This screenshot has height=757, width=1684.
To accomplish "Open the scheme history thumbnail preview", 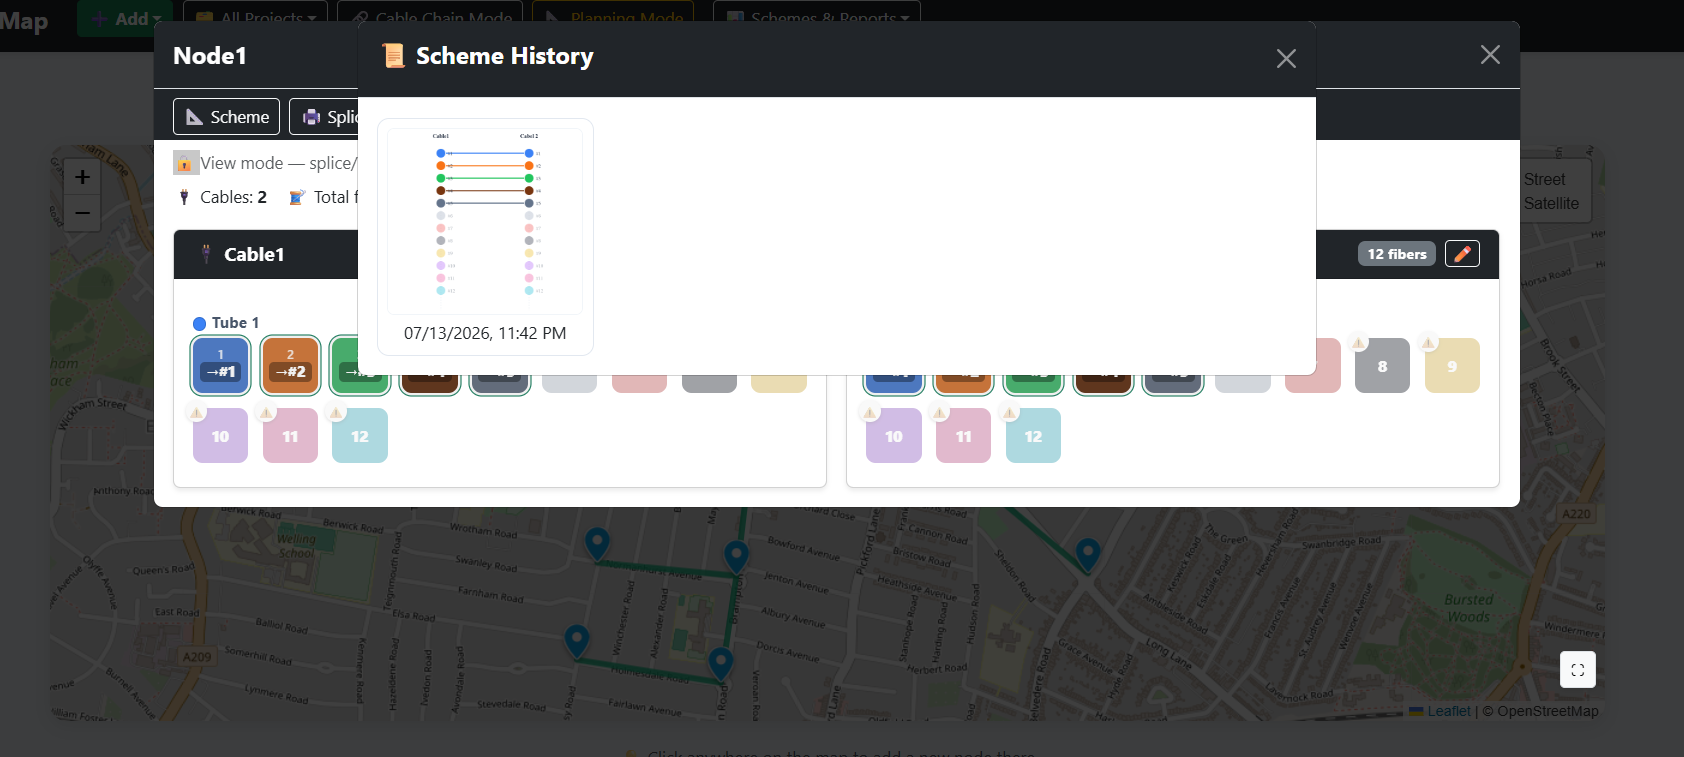I will (485, 221).
